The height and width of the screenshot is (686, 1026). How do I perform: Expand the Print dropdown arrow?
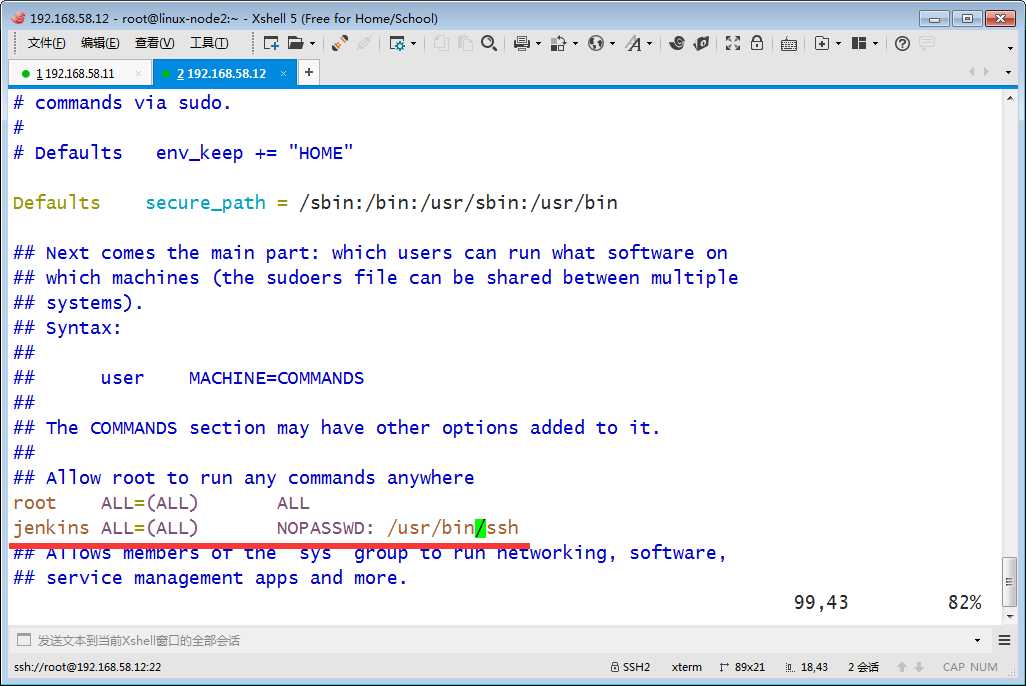[539, 44]
